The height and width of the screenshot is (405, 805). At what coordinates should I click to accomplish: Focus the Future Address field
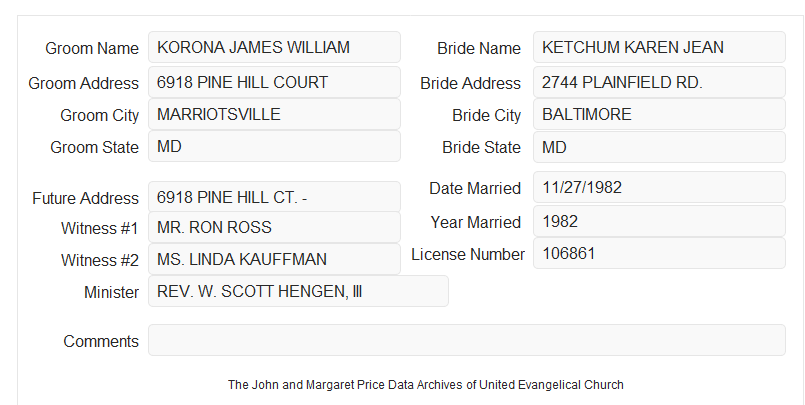tap(274, 197)
